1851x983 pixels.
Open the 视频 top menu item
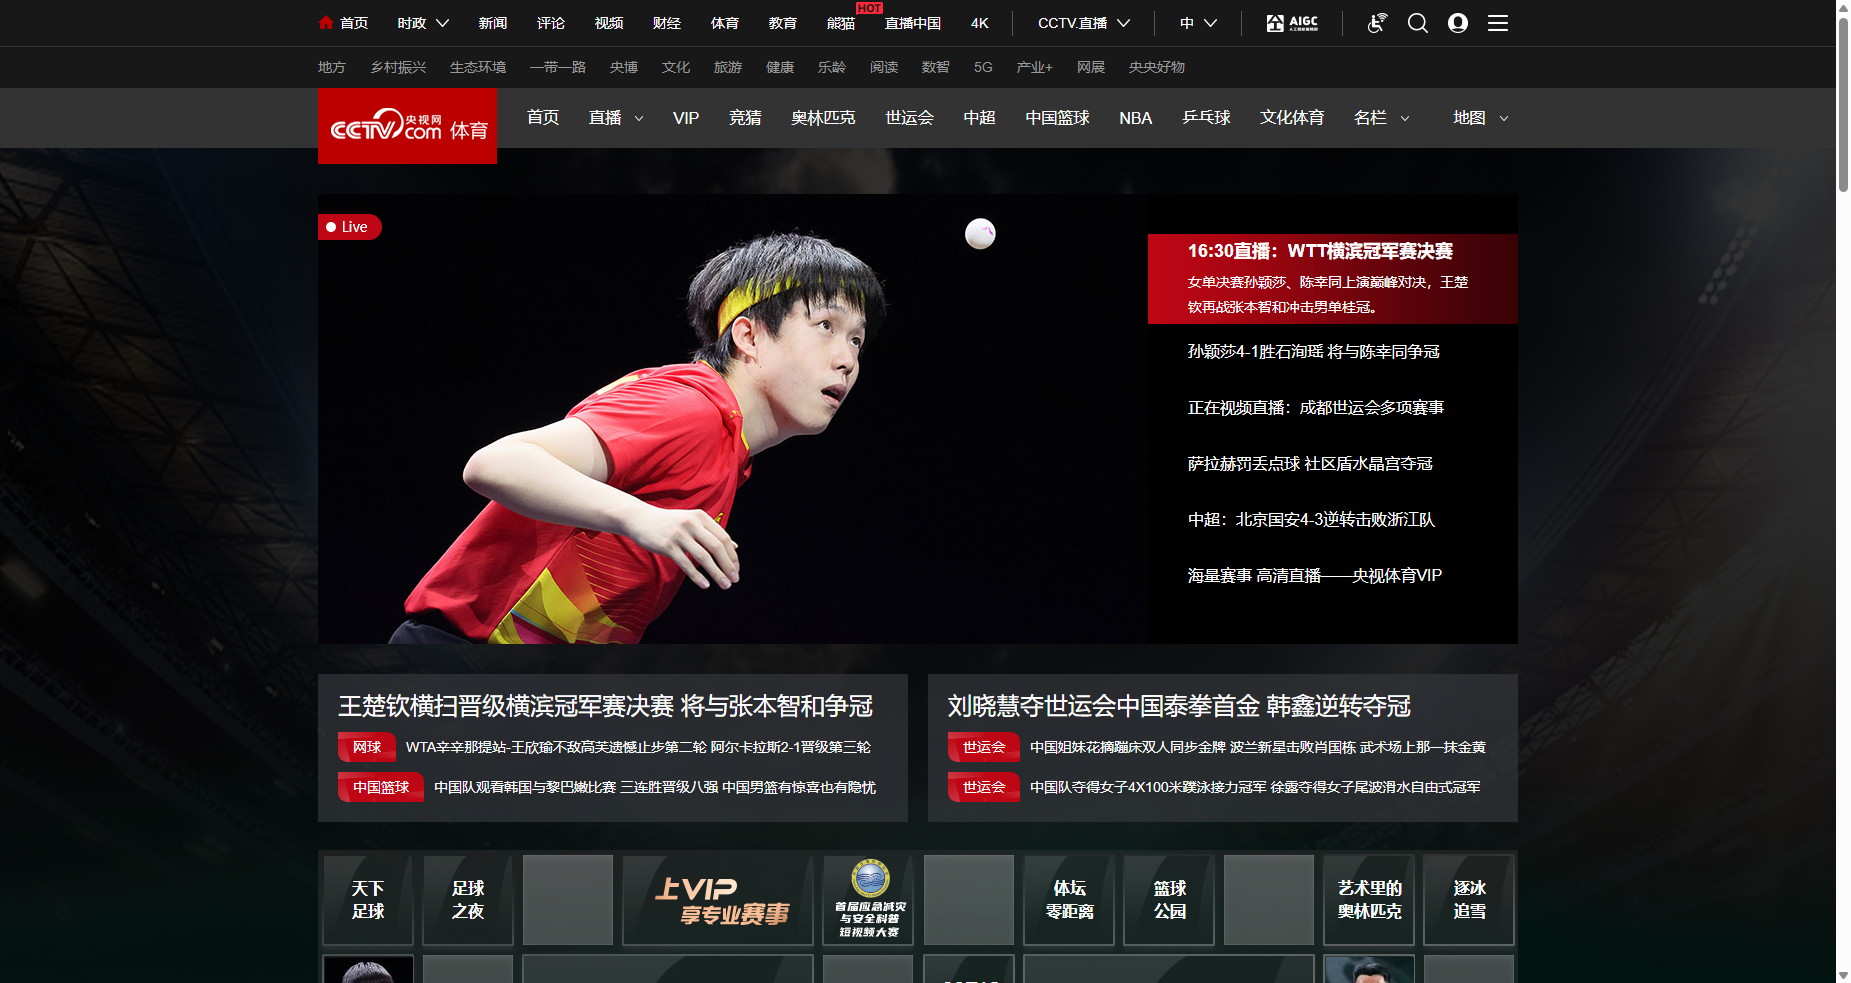pyautogui.click(x=609, y=23)
